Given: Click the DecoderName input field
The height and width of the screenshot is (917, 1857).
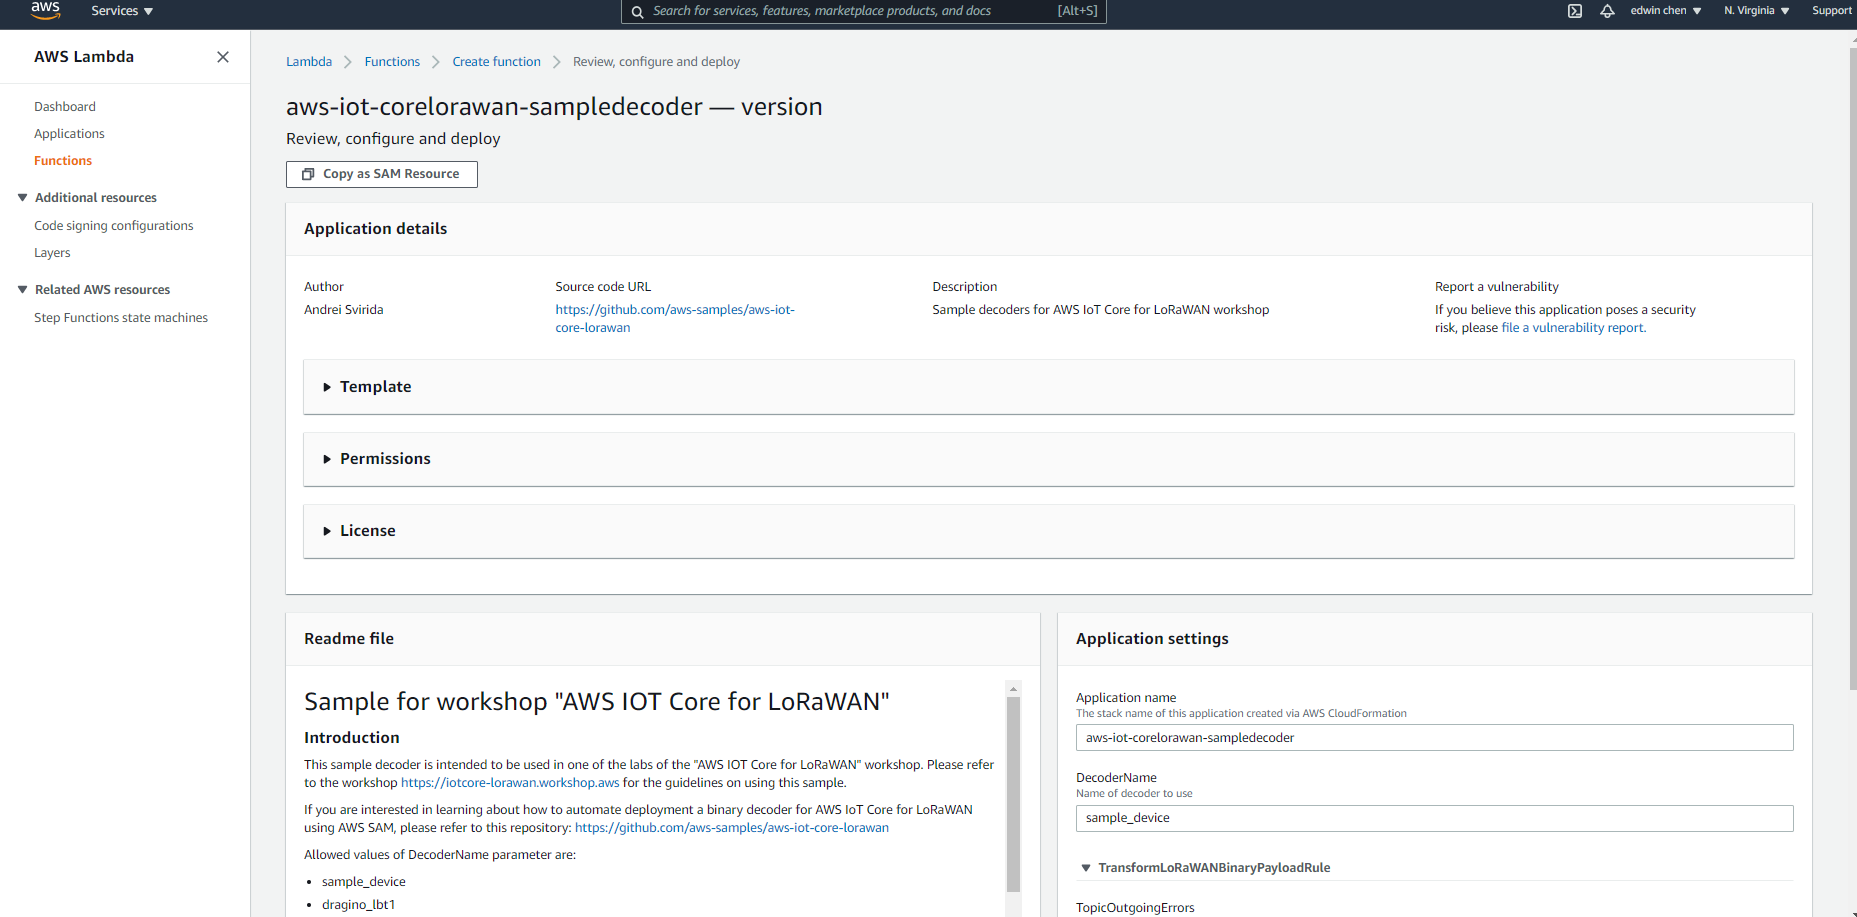Looking at the screenshot, I should pos(1434,818).
